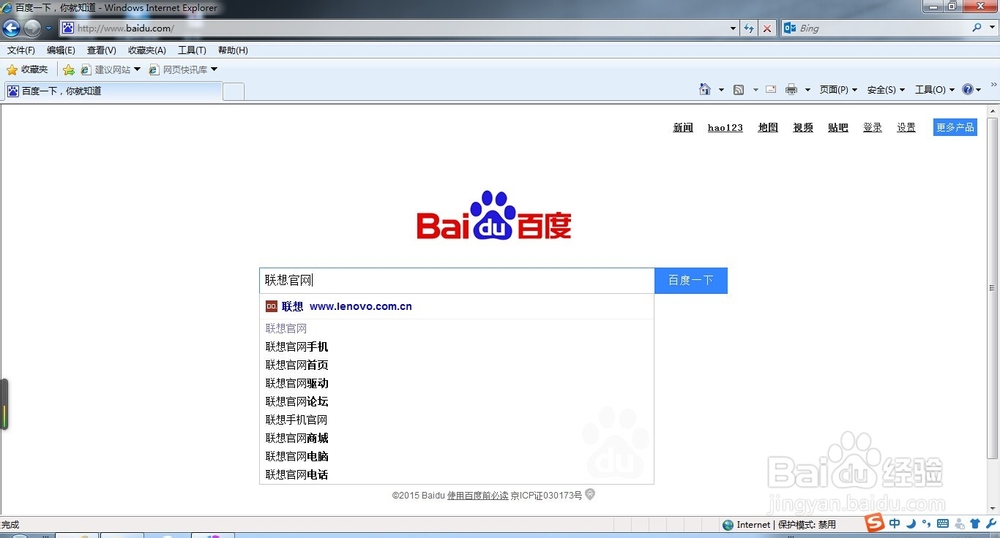This screenshot has width=1000, height=538.
Task: Select suggestion 联想官网电脑
Action: click(x=457, y=456)
